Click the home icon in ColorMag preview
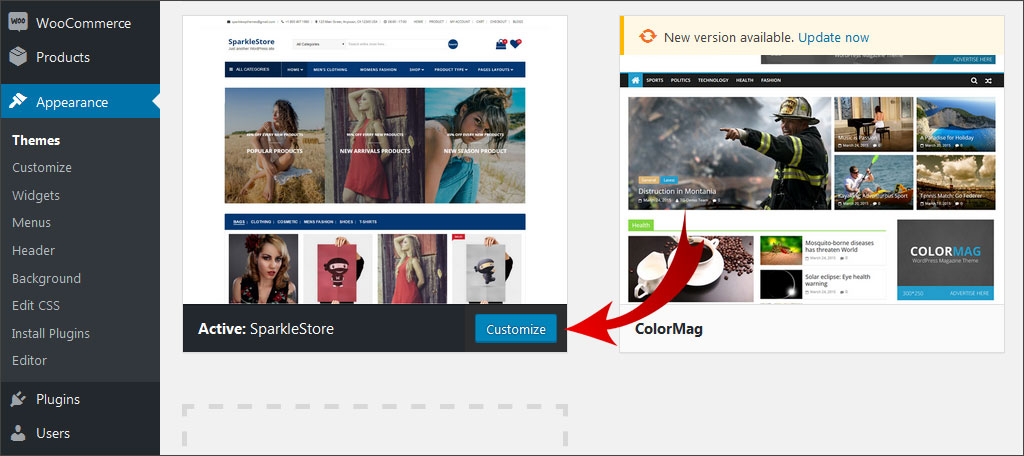 pyautogui.click(x=635, y=80)
